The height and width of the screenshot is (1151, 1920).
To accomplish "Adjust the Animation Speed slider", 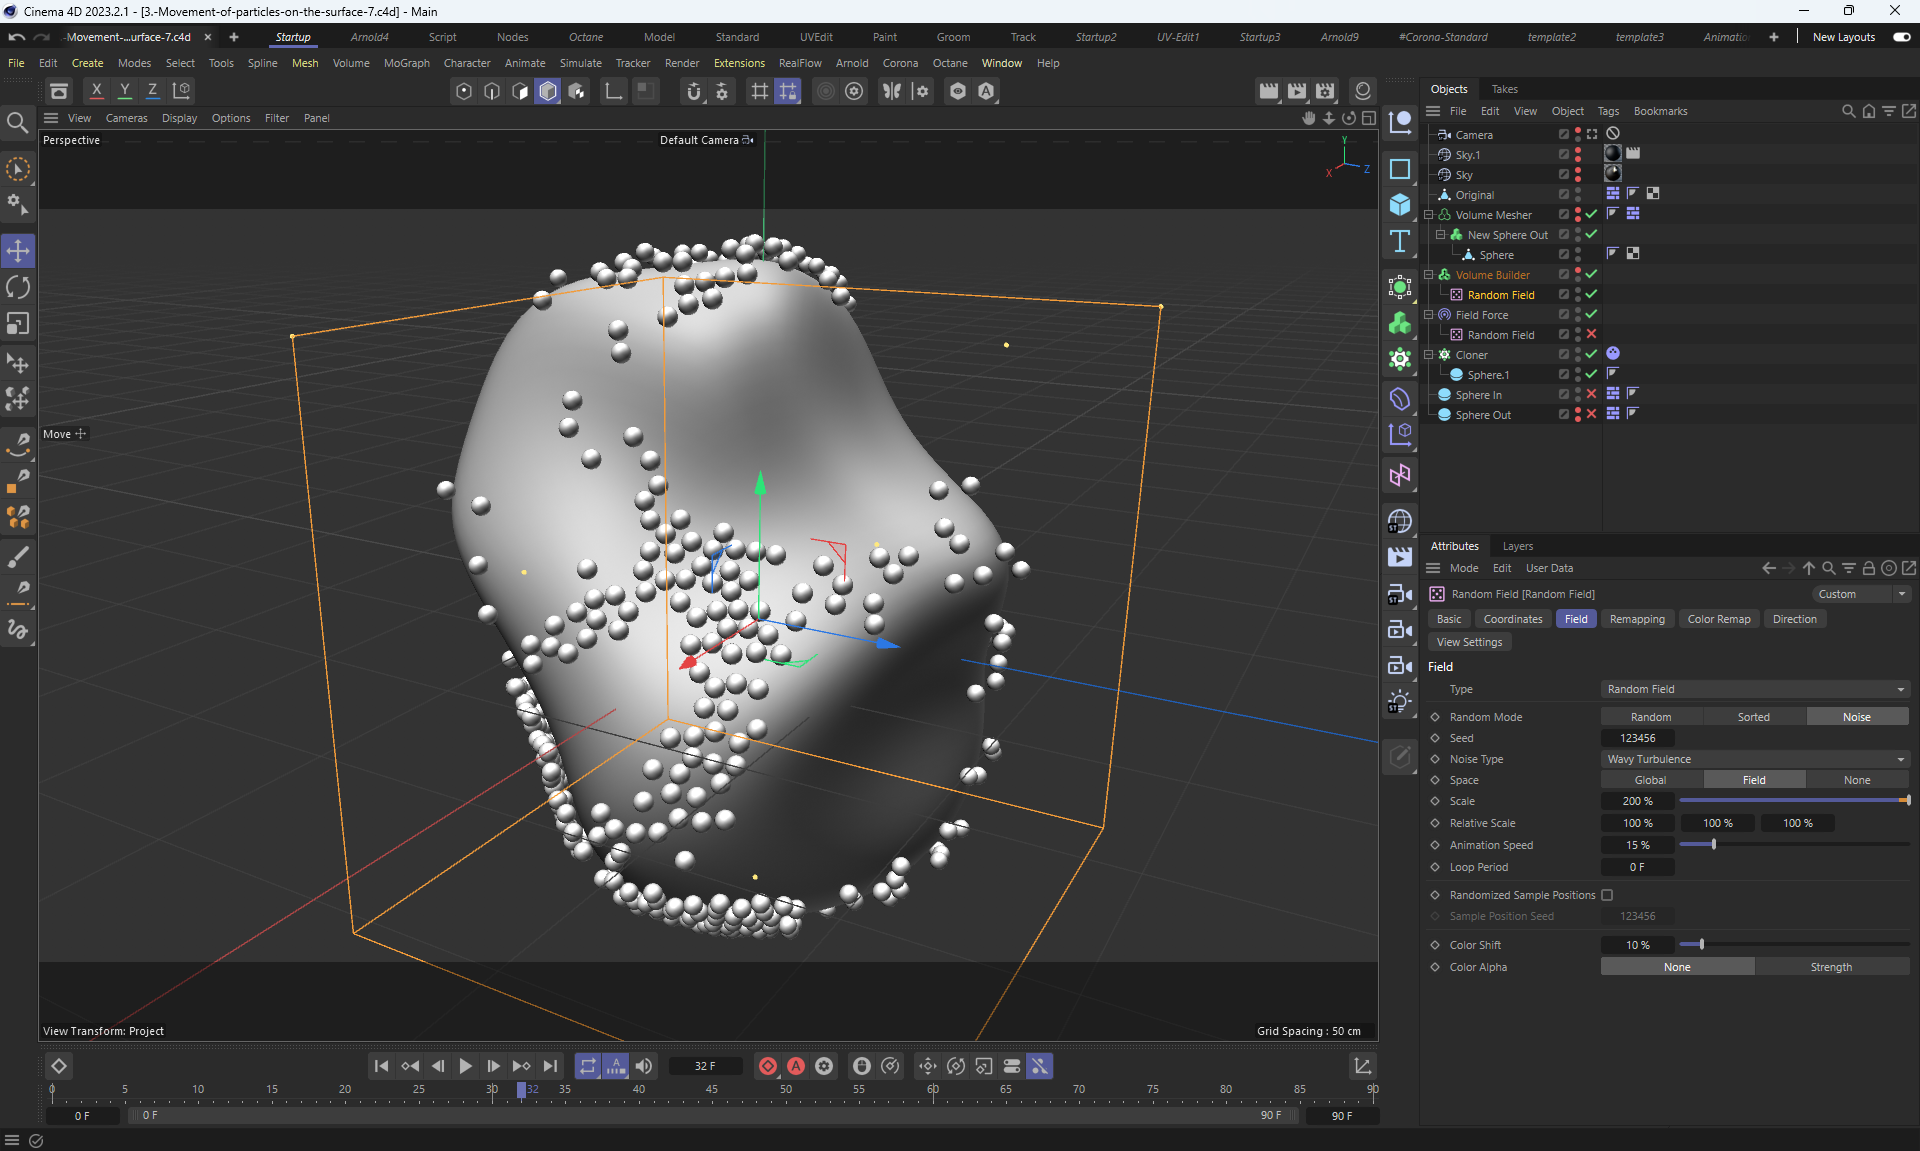I will 1713,845.
